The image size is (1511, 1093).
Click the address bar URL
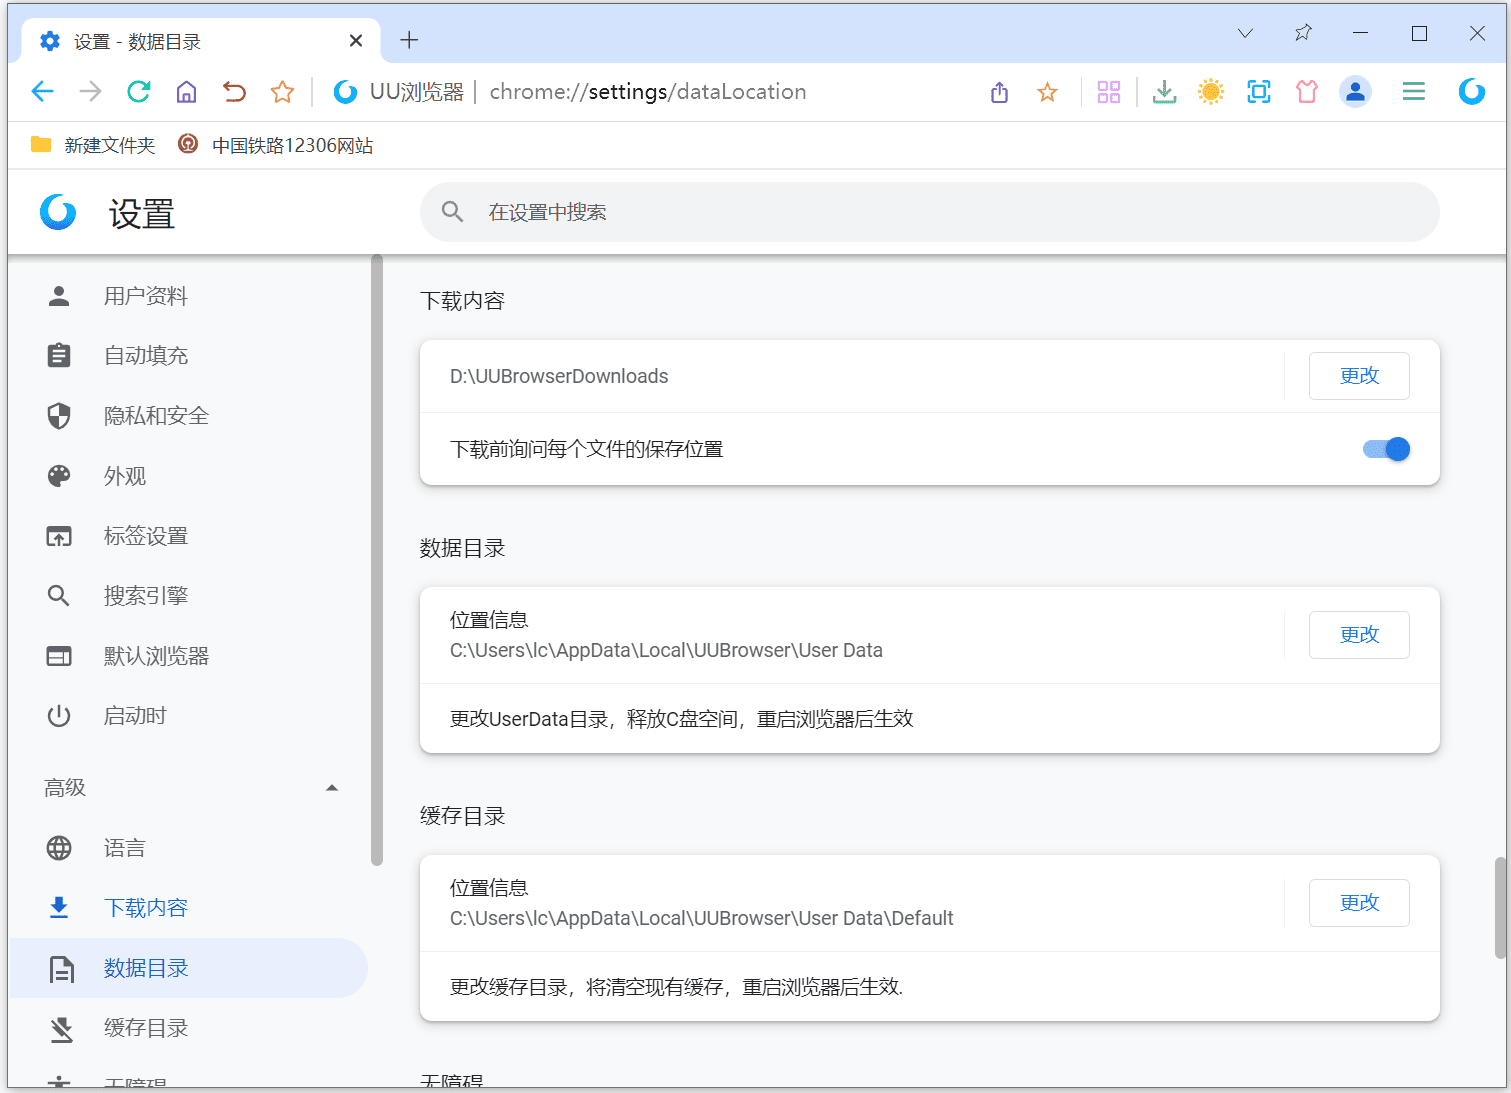(648, 92)
